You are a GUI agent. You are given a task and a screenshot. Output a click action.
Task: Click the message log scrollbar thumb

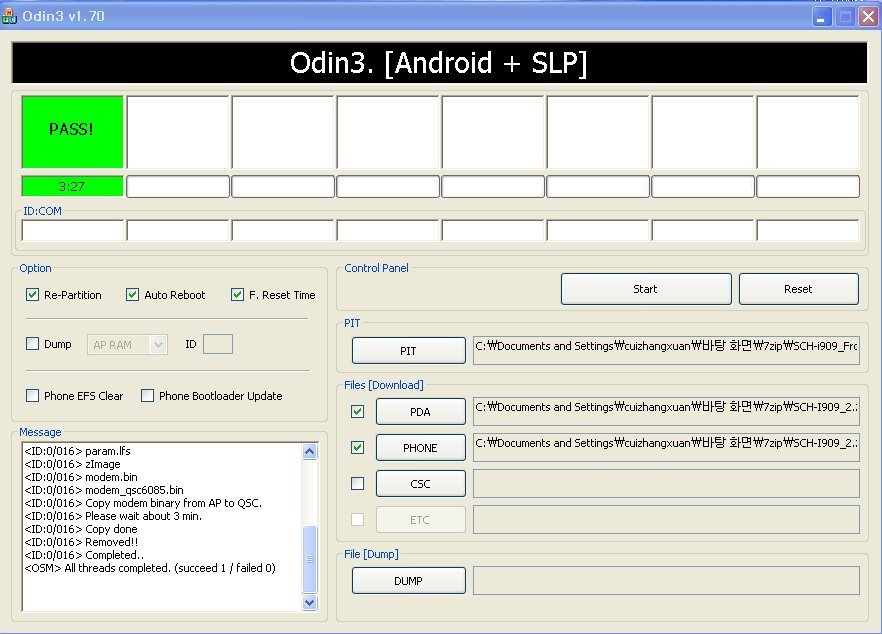(309, 559)
